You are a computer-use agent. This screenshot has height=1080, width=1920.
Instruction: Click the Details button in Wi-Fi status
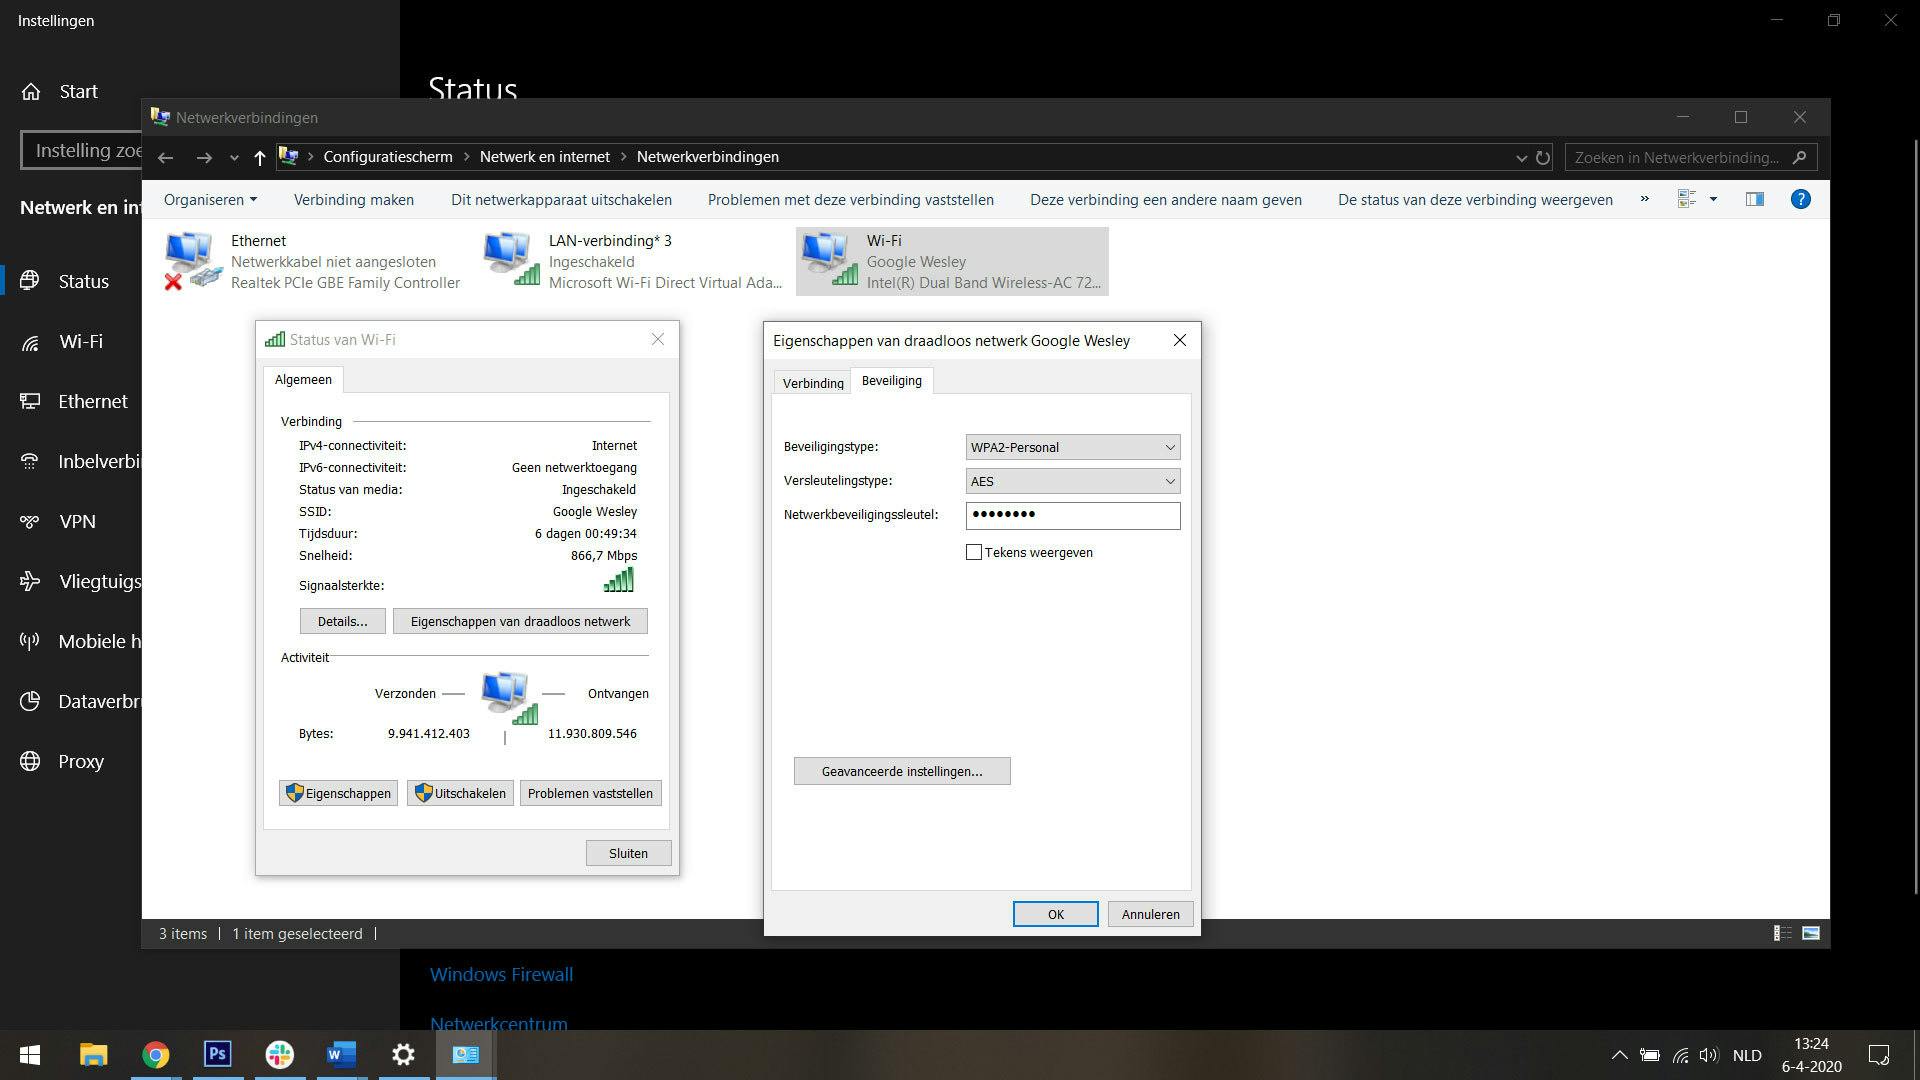point(342,621)
